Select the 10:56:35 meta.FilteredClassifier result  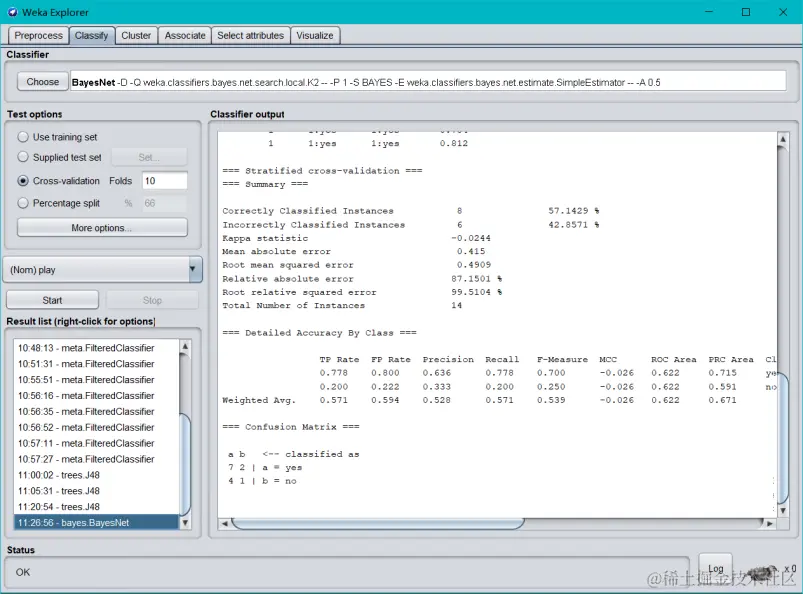pos(96,411)
